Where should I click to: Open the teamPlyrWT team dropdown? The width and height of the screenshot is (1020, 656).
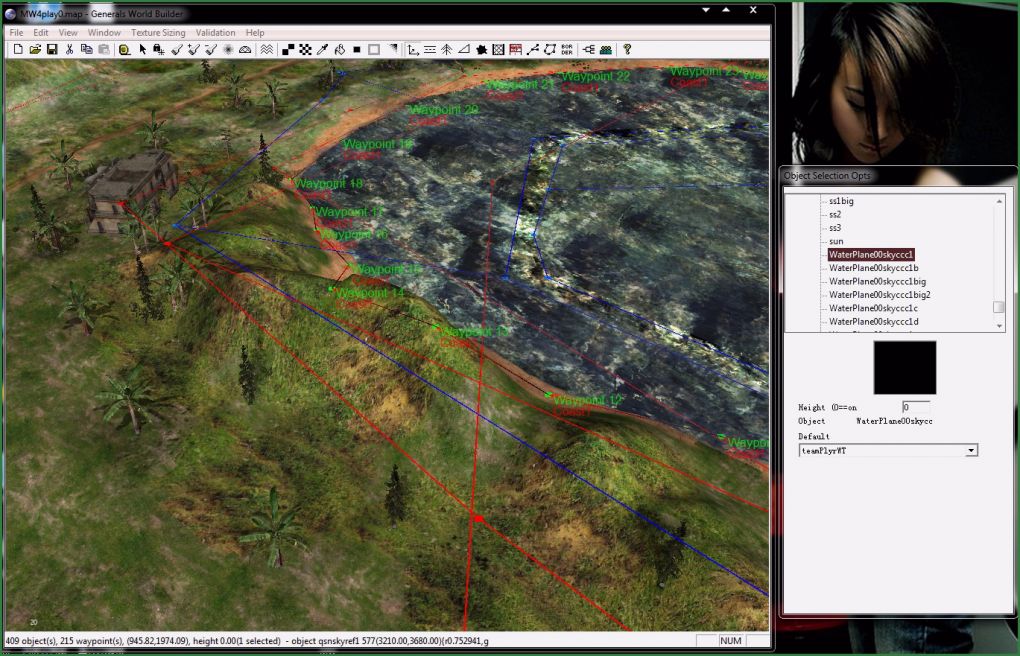coord(970,451)
